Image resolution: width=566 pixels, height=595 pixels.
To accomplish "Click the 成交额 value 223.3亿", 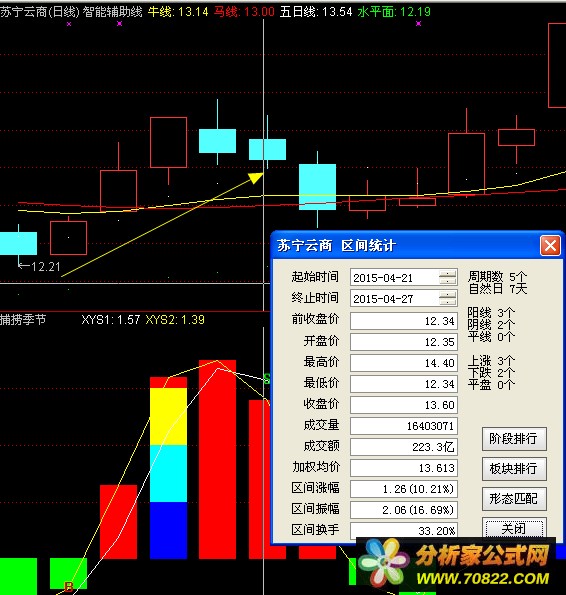I will tap(404, 447).
